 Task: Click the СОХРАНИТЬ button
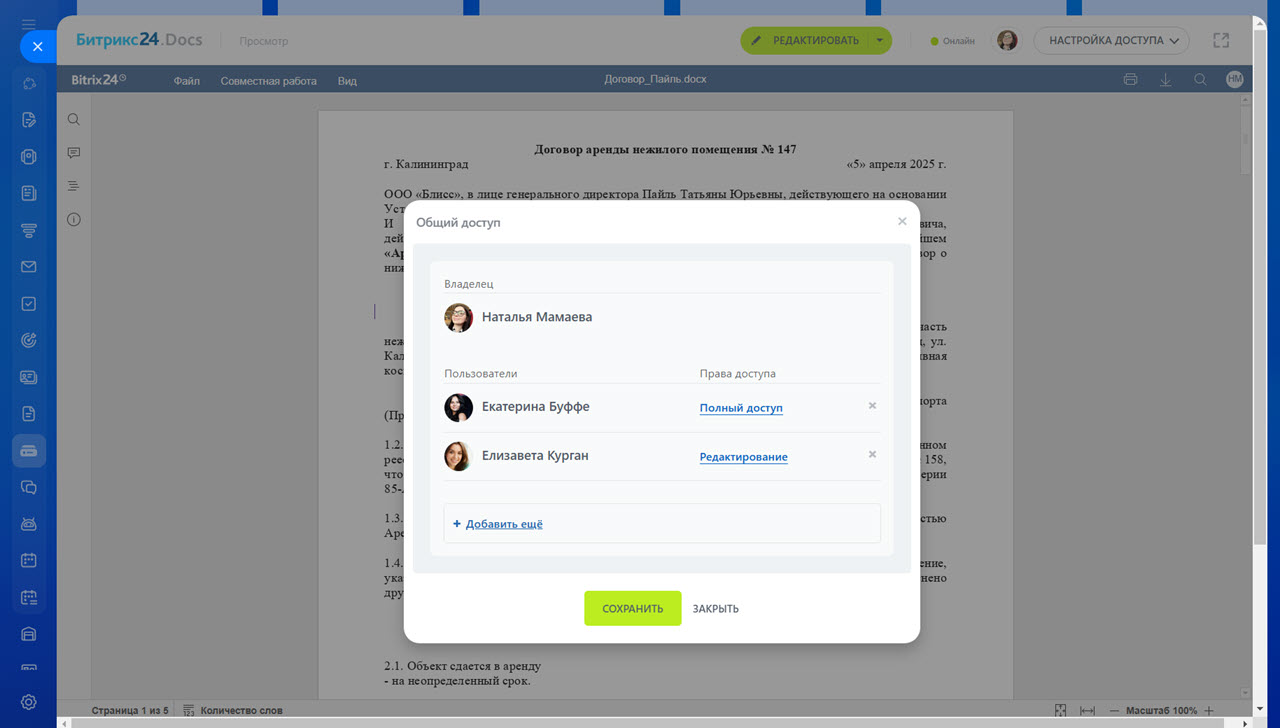point(633,608)
